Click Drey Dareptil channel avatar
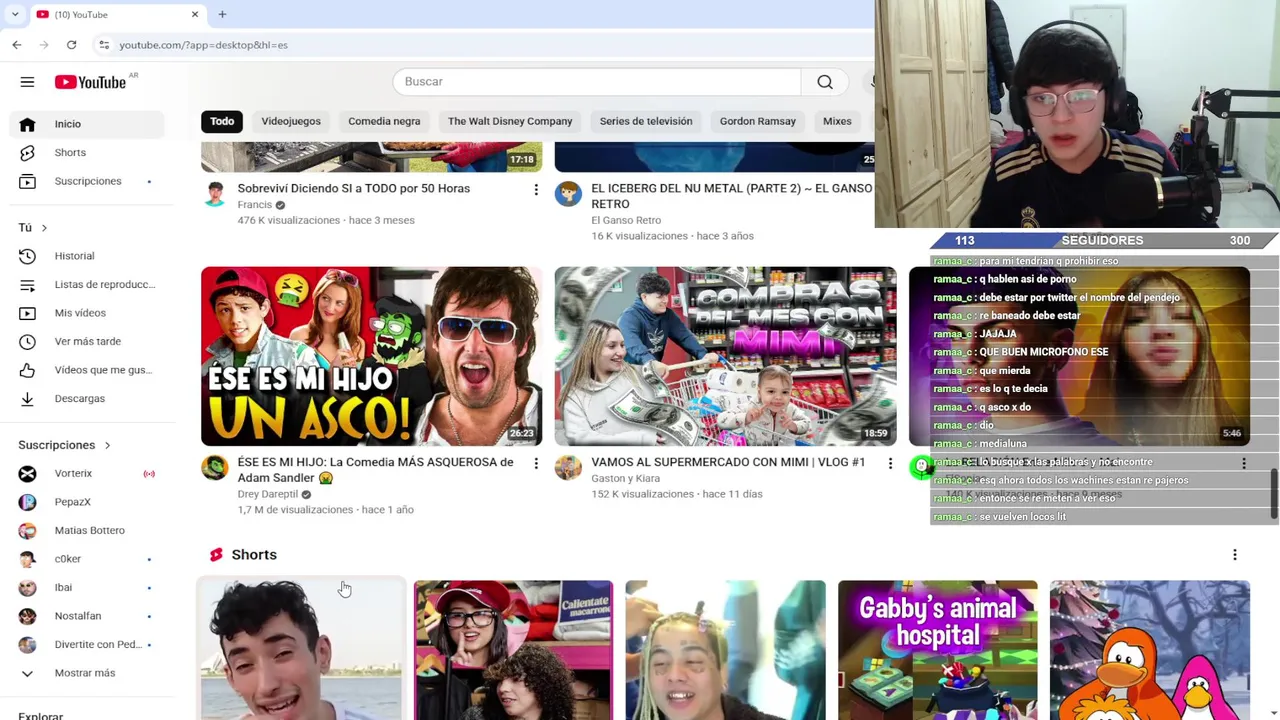The image size is (1280, 720). pos(214,467)
